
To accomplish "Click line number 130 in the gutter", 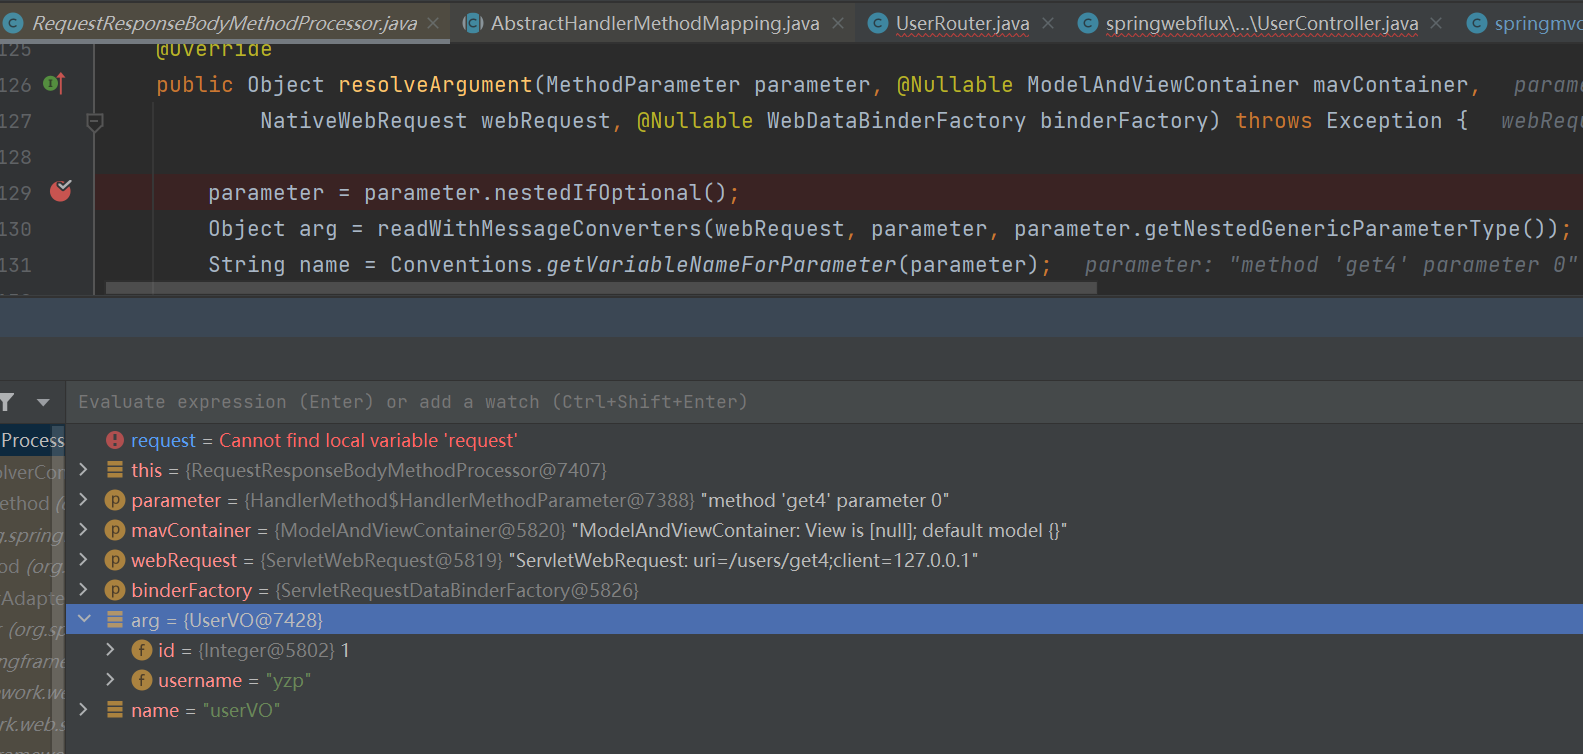I will (15, 229).
